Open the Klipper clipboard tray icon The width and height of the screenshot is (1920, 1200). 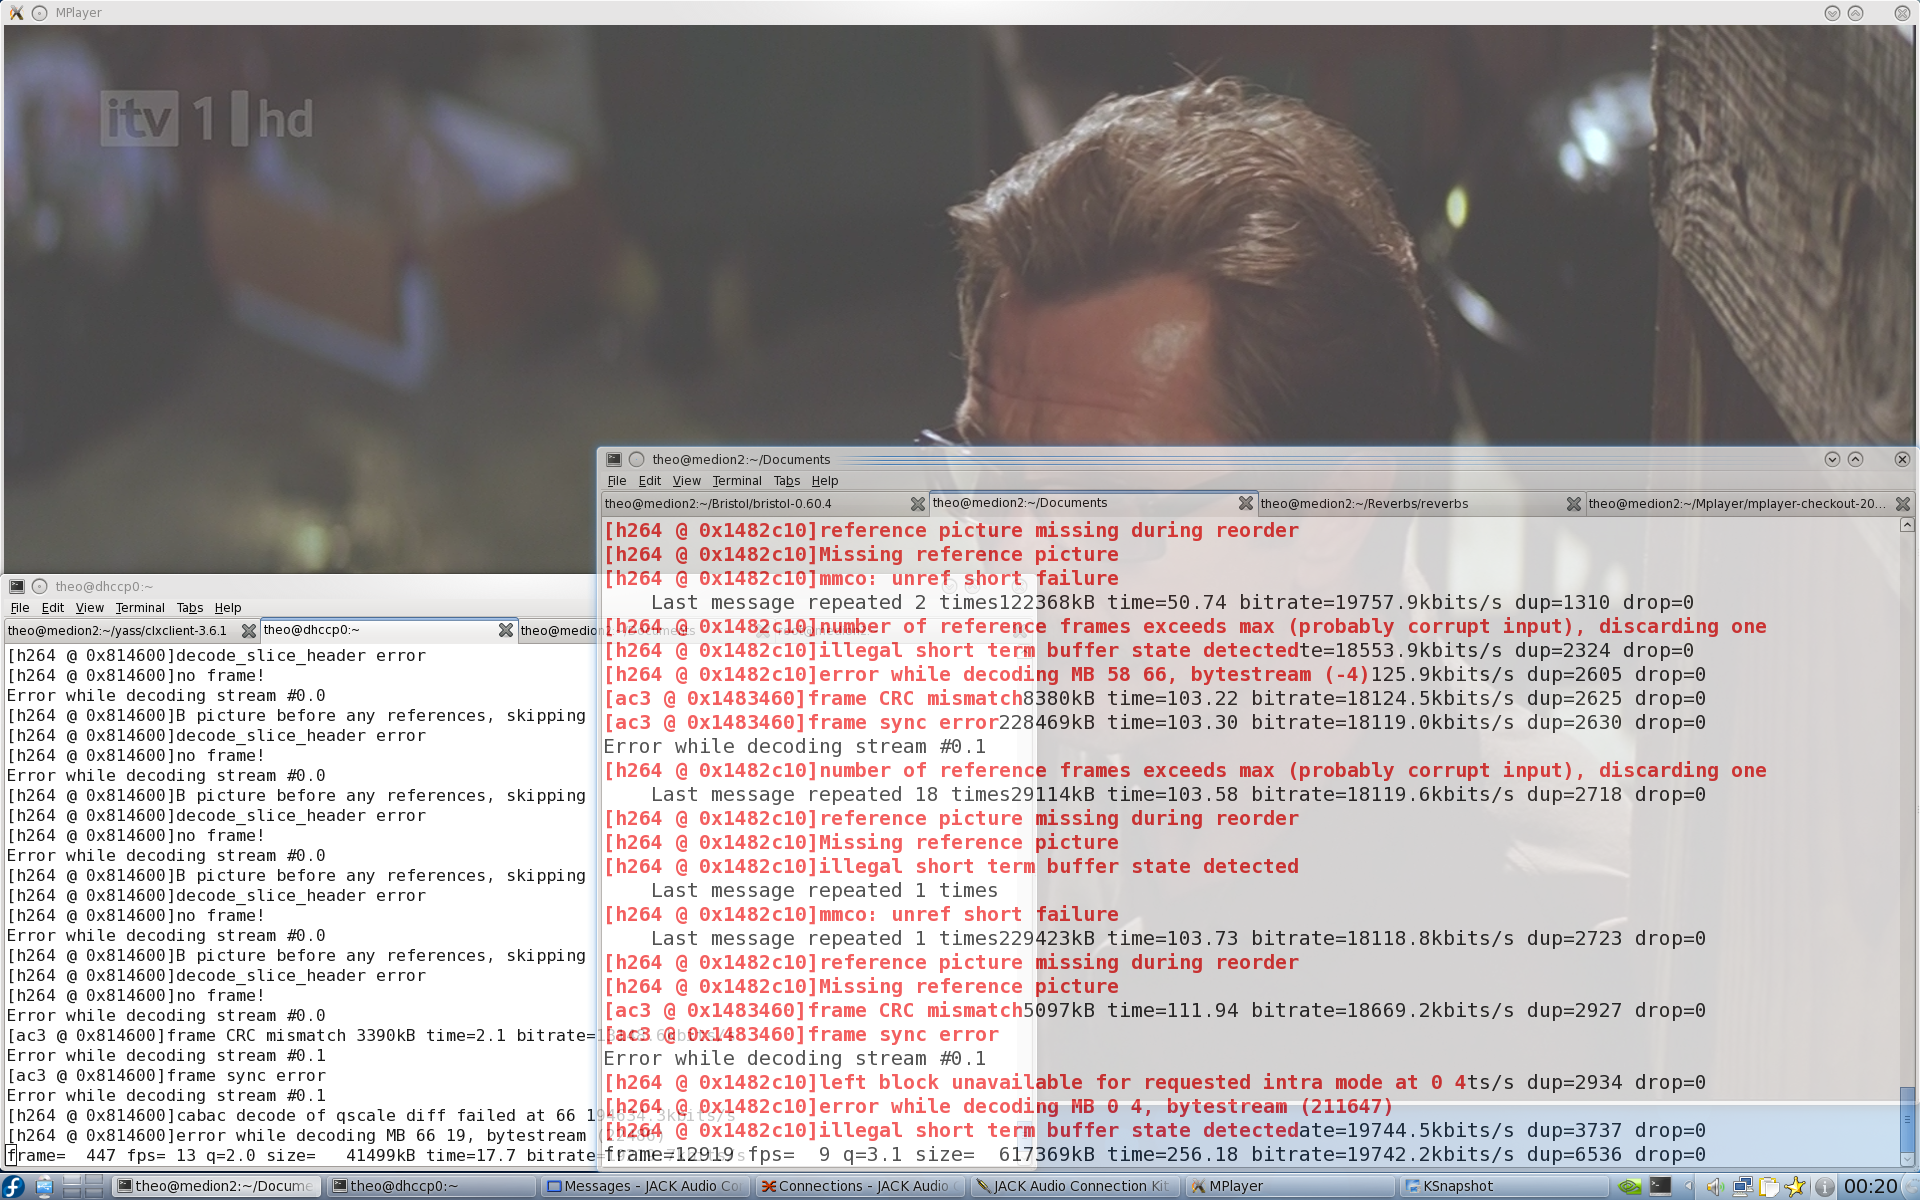1769,1186
